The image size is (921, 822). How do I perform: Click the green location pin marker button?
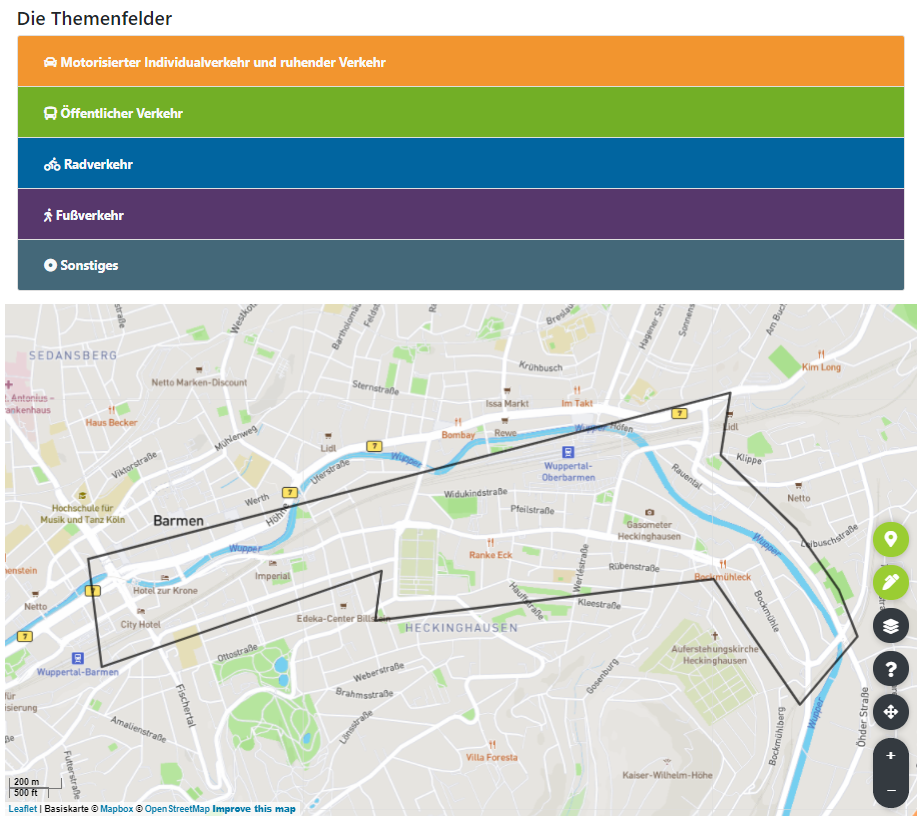pos(890,540)
